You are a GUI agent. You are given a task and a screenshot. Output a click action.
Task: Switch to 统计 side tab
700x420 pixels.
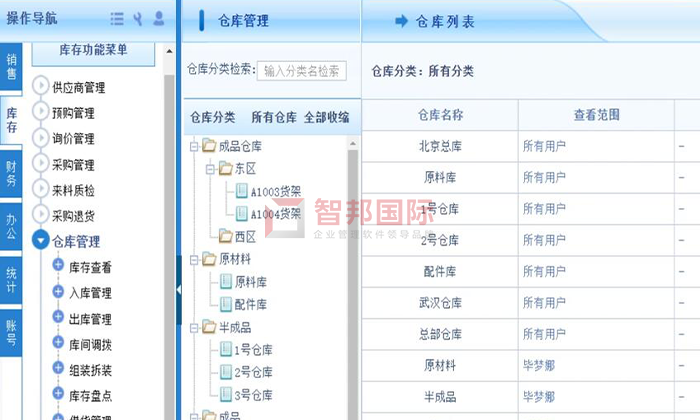coord(11,280)
